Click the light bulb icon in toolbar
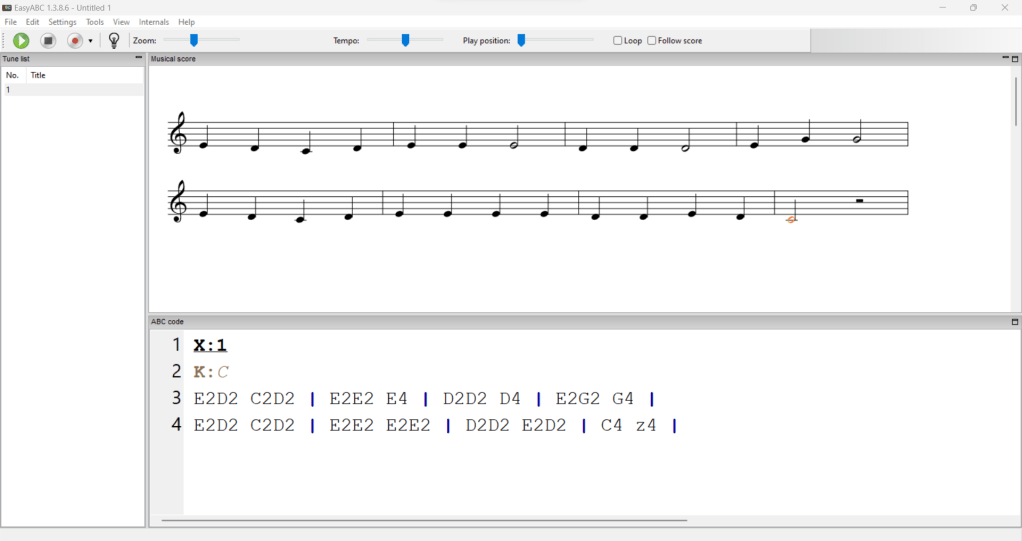The image size is (1022, 541). [114, 41]
